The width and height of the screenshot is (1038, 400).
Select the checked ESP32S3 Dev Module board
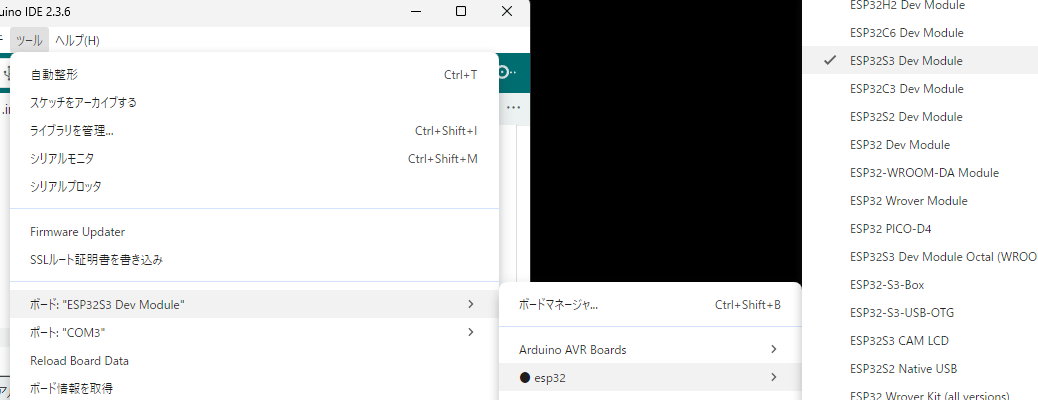[x=892, y=61]
